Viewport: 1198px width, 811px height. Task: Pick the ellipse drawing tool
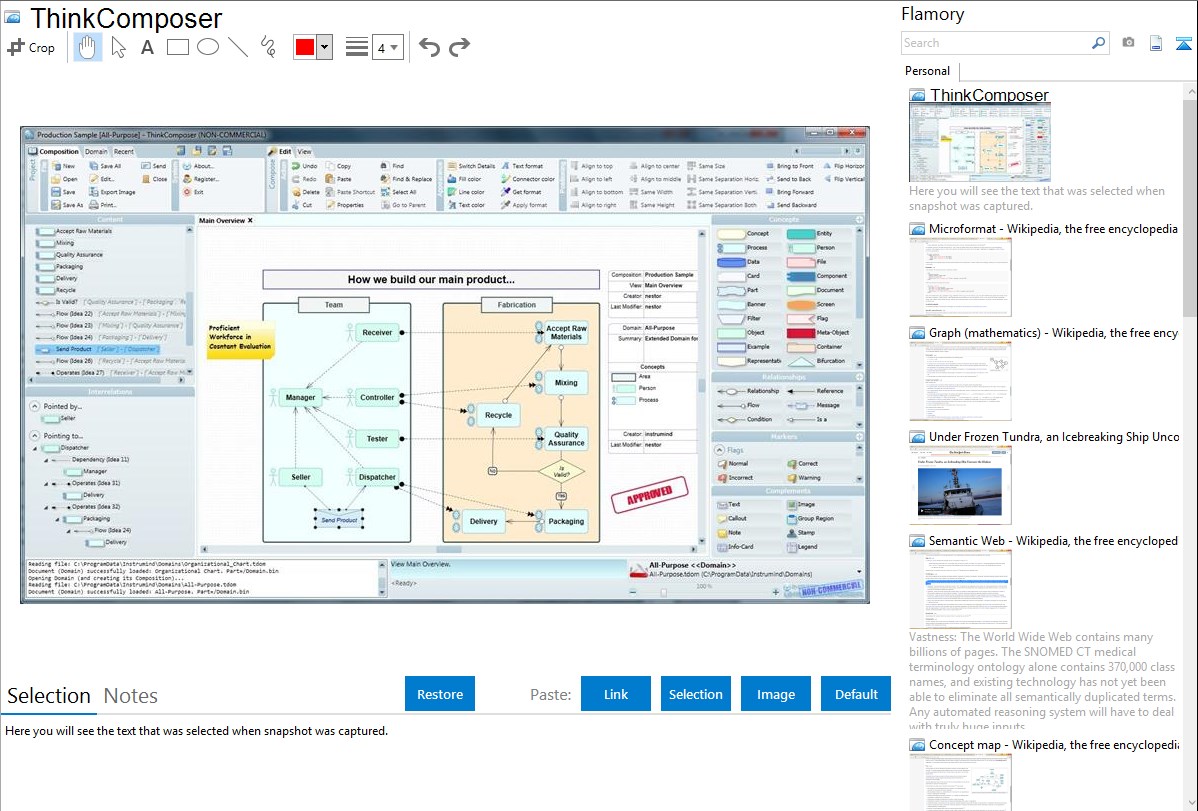[208, 47]
